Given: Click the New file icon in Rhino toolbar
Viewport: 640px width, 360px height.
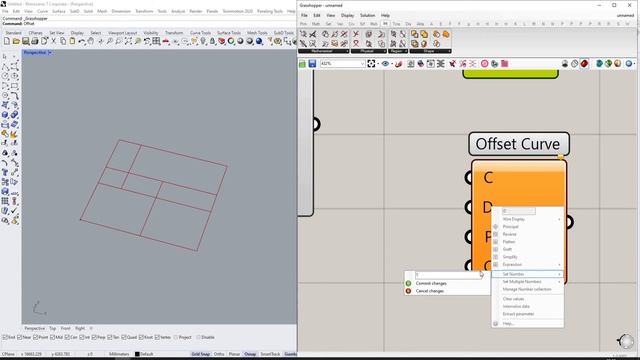Looking at the screenshot, I should pos(7,41).
